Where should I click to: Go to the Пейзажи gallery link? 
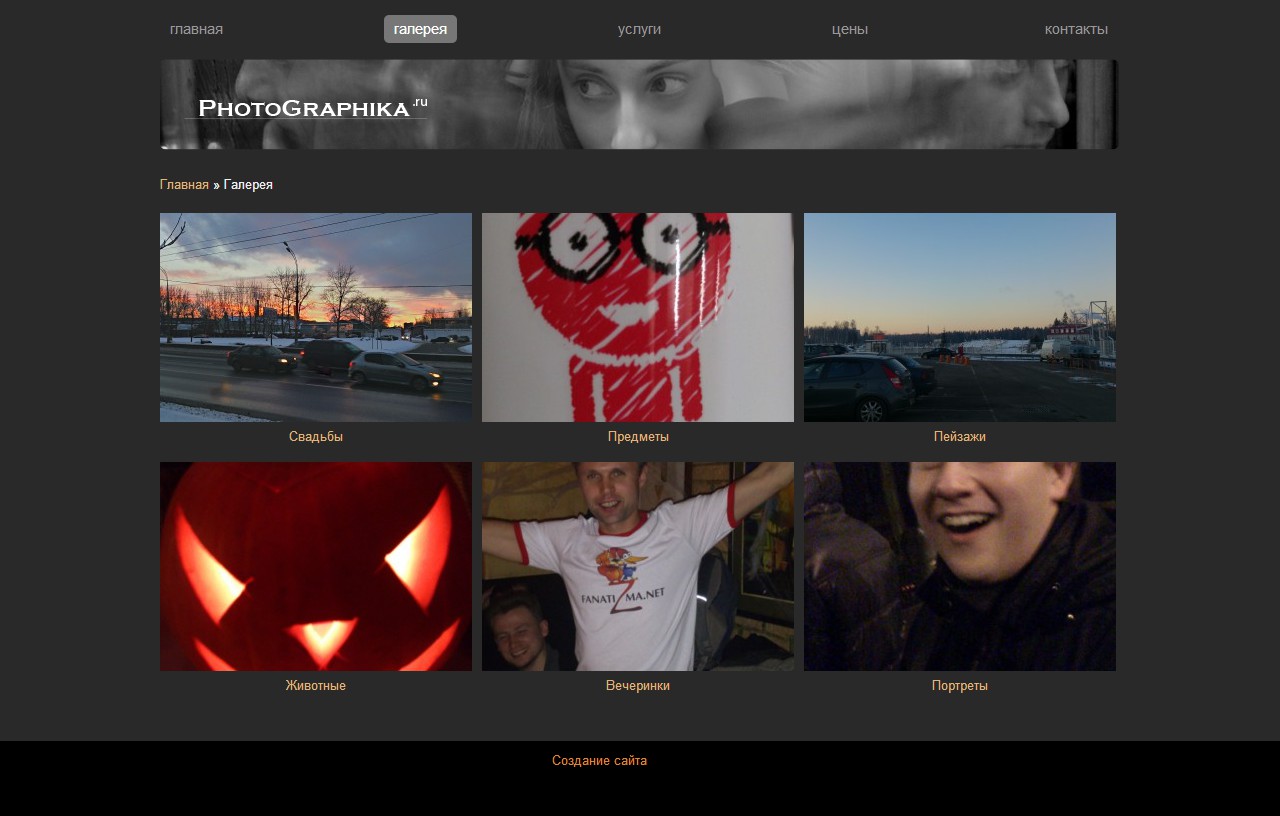pyautogui.click(x=960, y=437)
